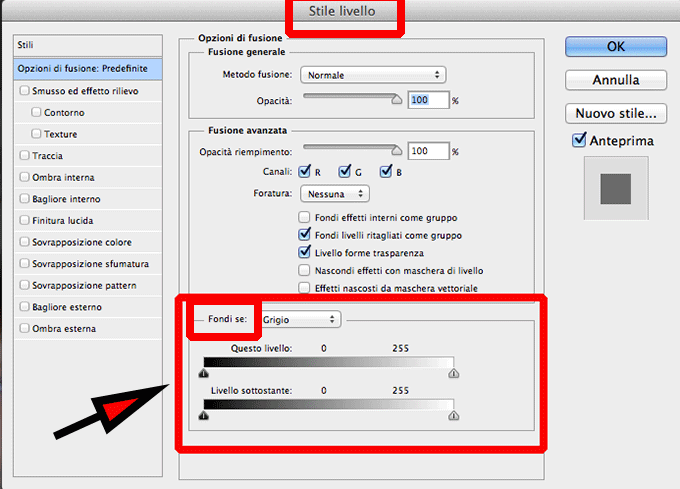The width and height of the screenshot is (680, 489).
Task: Click the gray preview swatch thumbnail
Action: coord(616,189)
